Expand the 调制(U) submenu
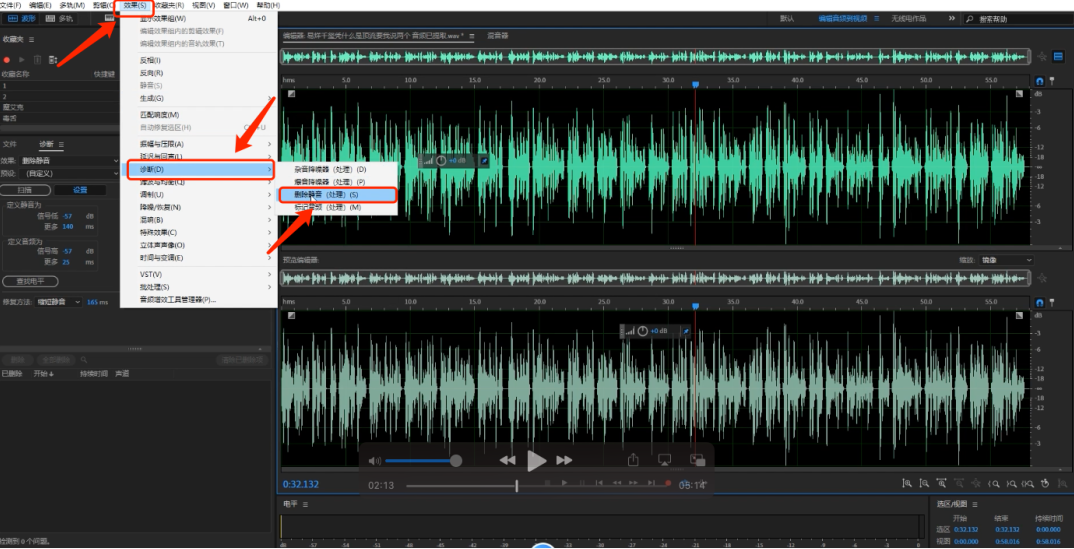1074x549 pixels. [199, 194]
